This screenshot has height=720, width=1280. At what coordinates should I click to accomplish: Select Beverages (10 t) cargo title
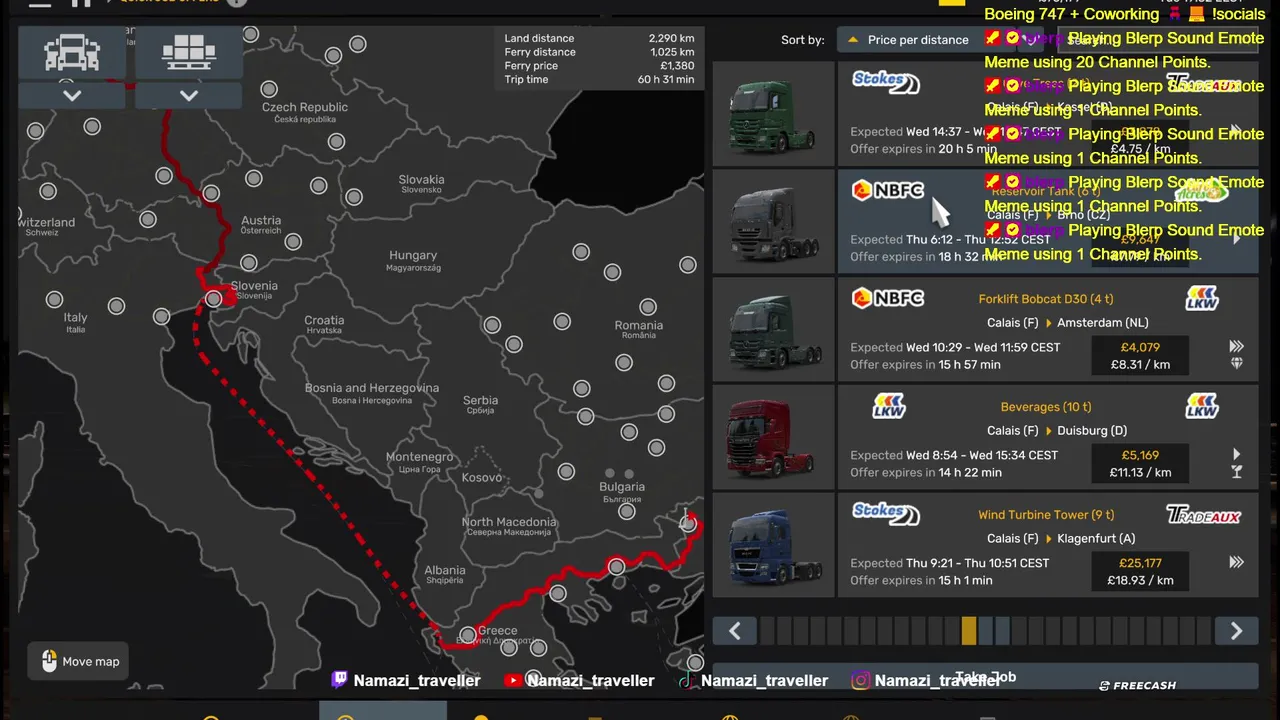click(x=1046, y=407)
